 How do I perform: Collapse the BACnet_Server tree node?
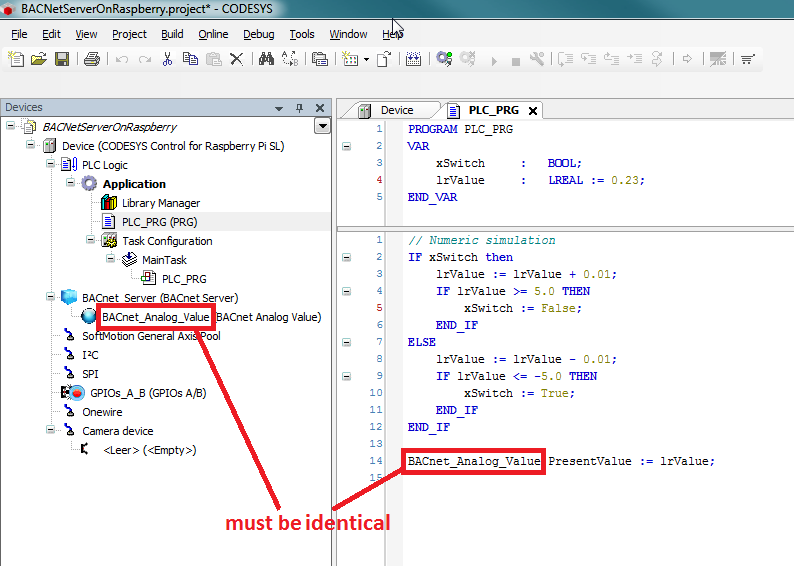pyautogui.click(x=48, y=298)
